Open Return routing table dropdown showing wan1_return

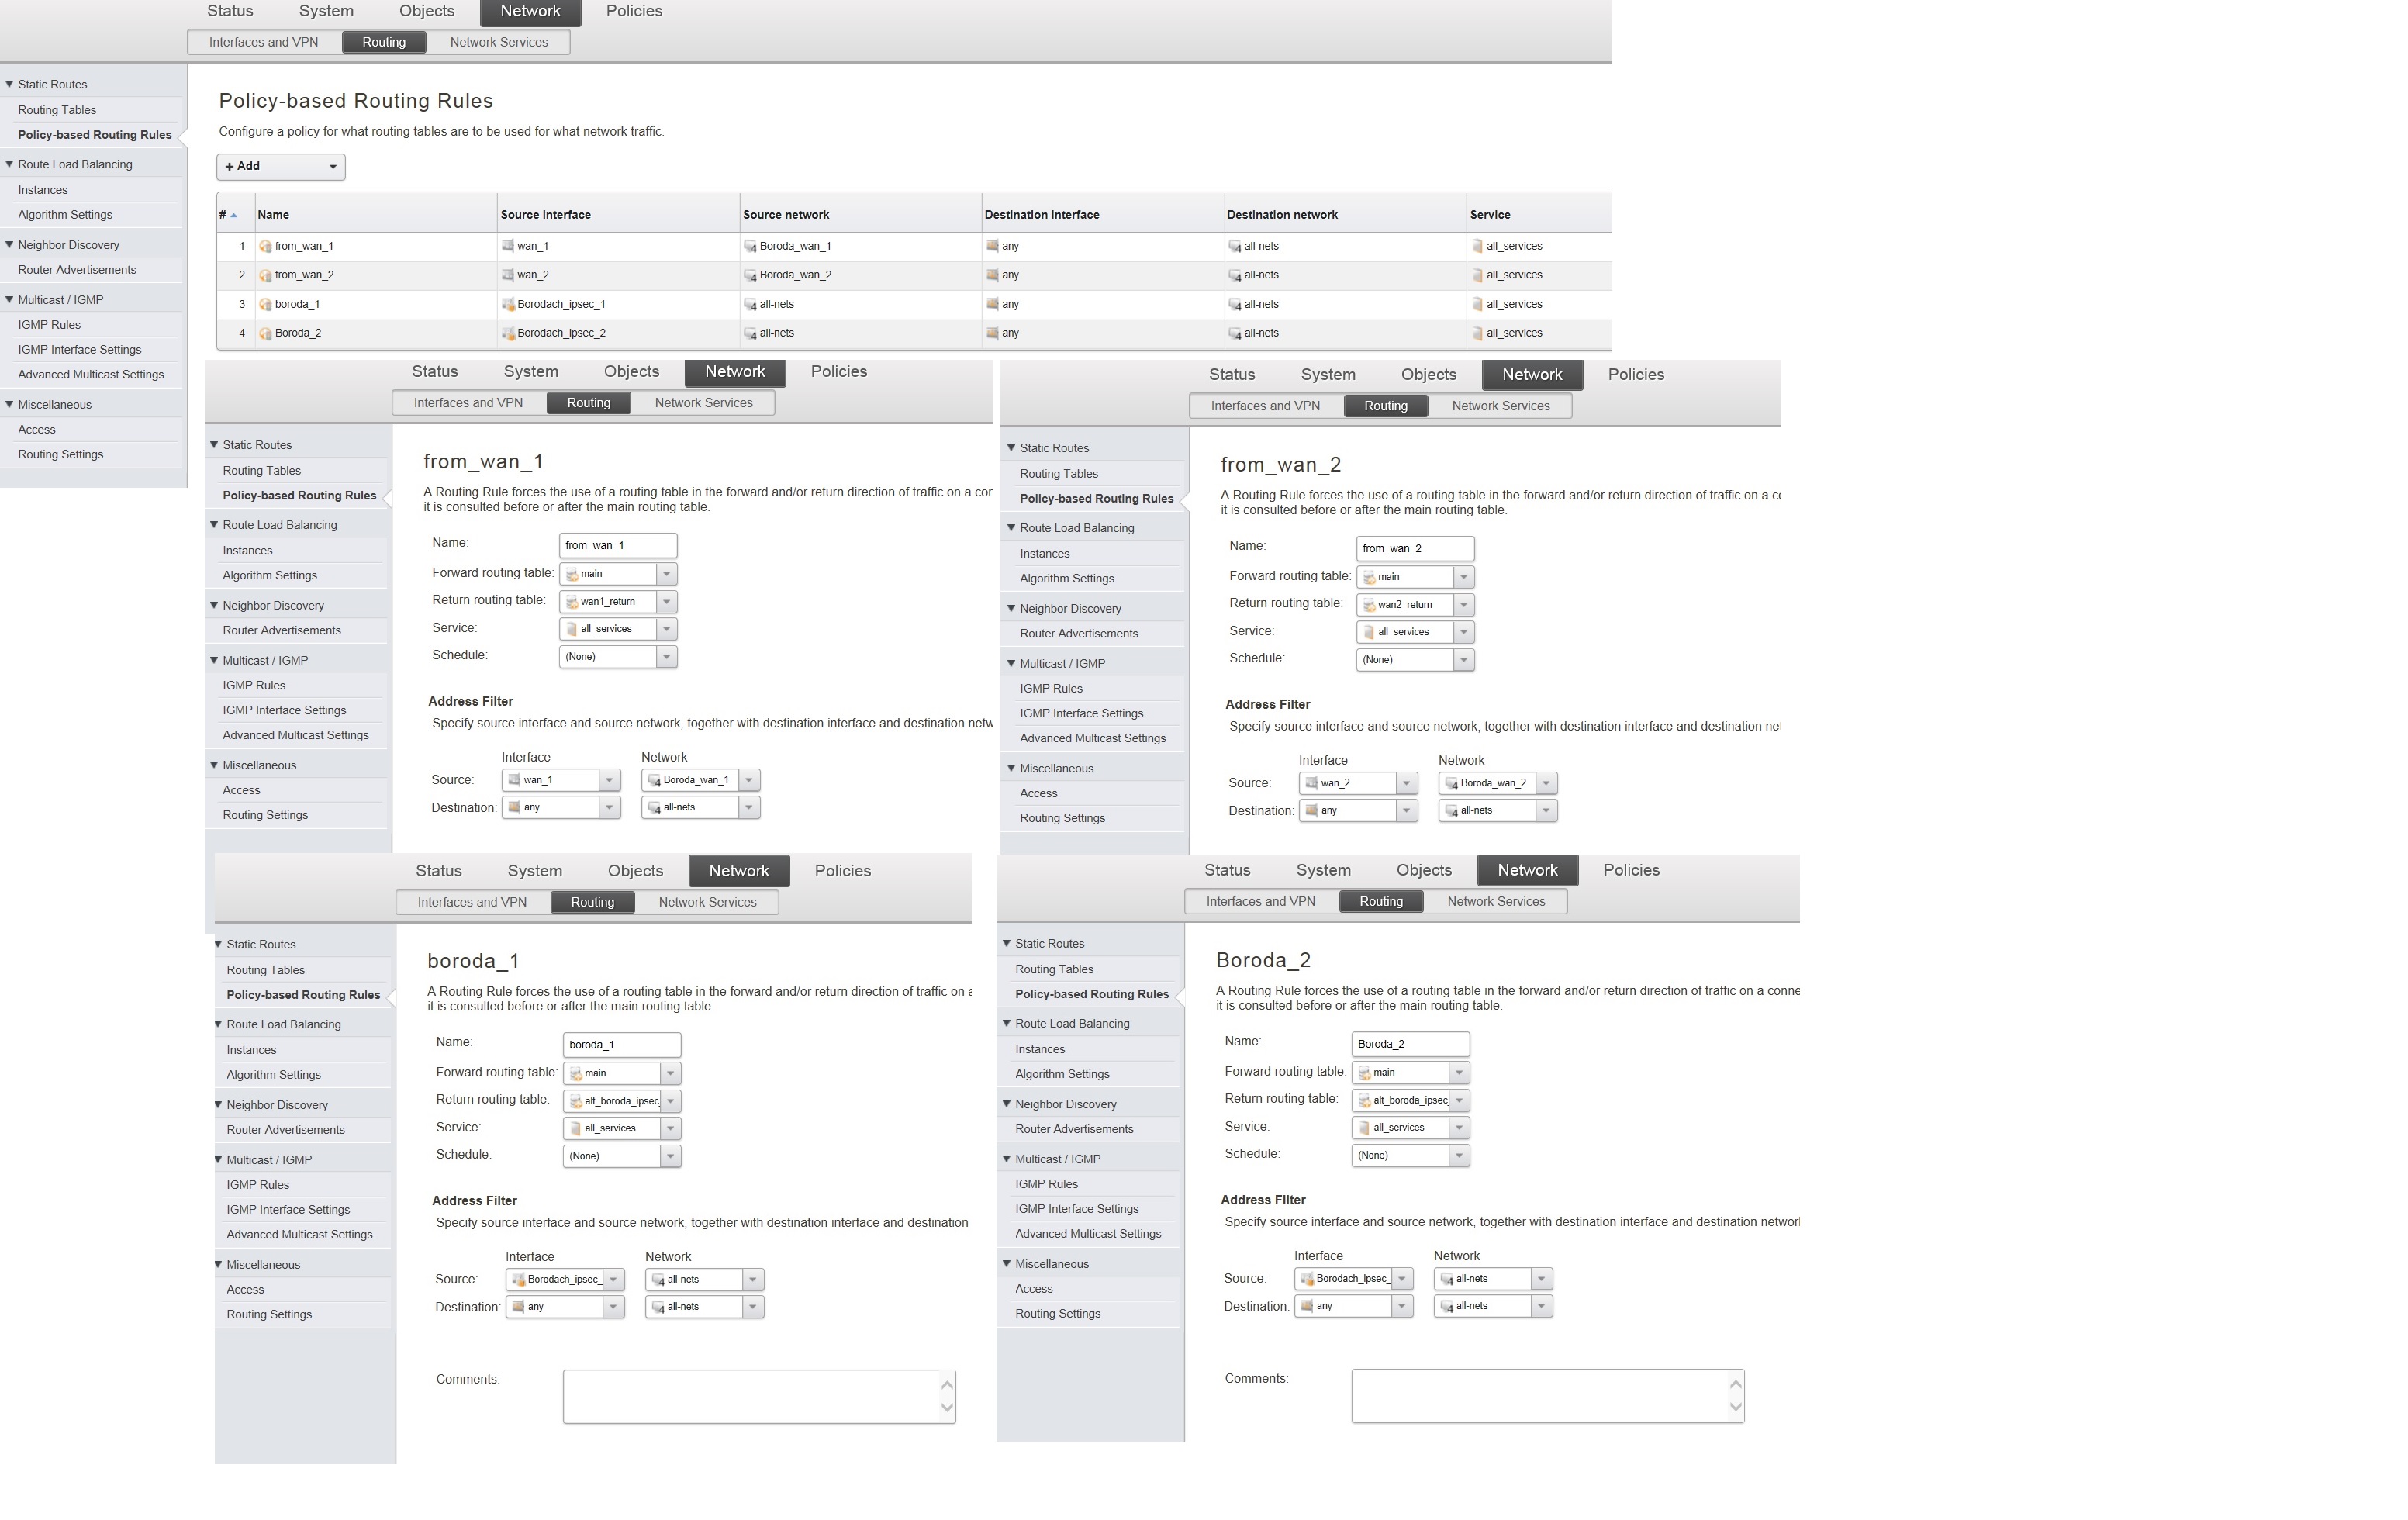666,601
